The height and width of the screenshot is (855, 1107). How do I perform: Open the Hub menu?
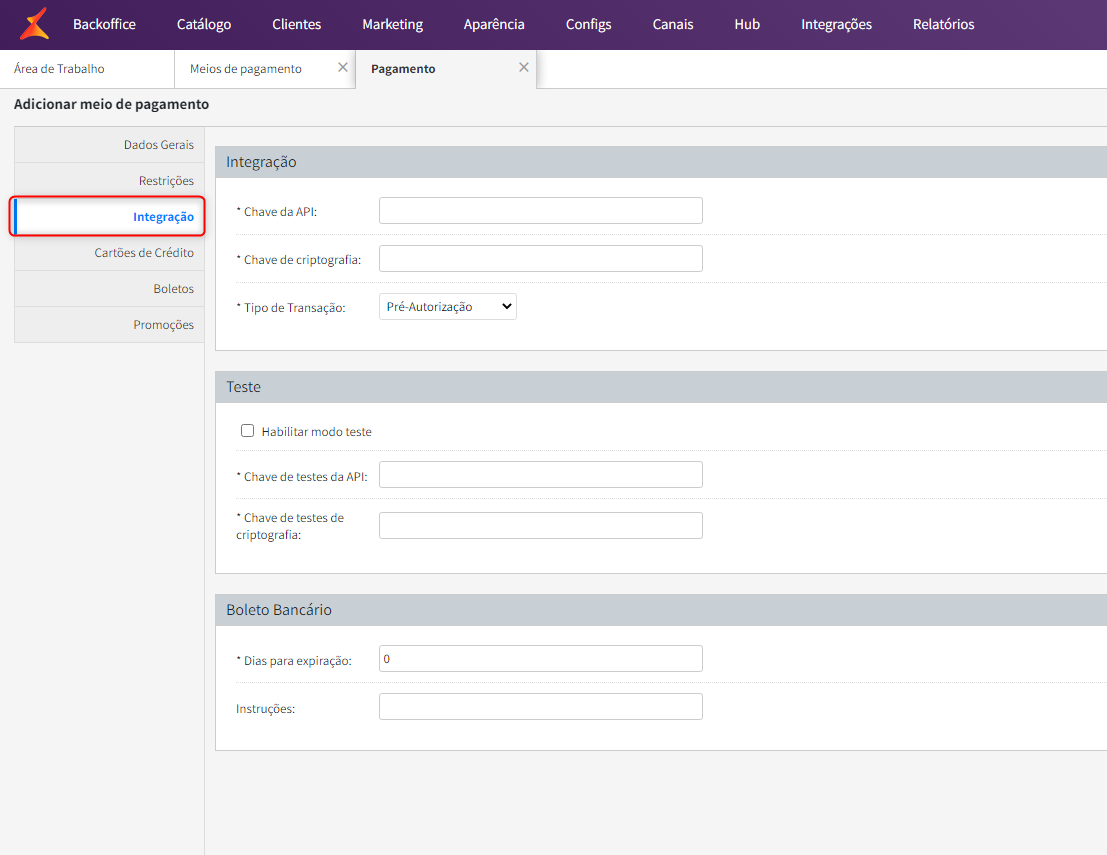(x=747, y=24)
